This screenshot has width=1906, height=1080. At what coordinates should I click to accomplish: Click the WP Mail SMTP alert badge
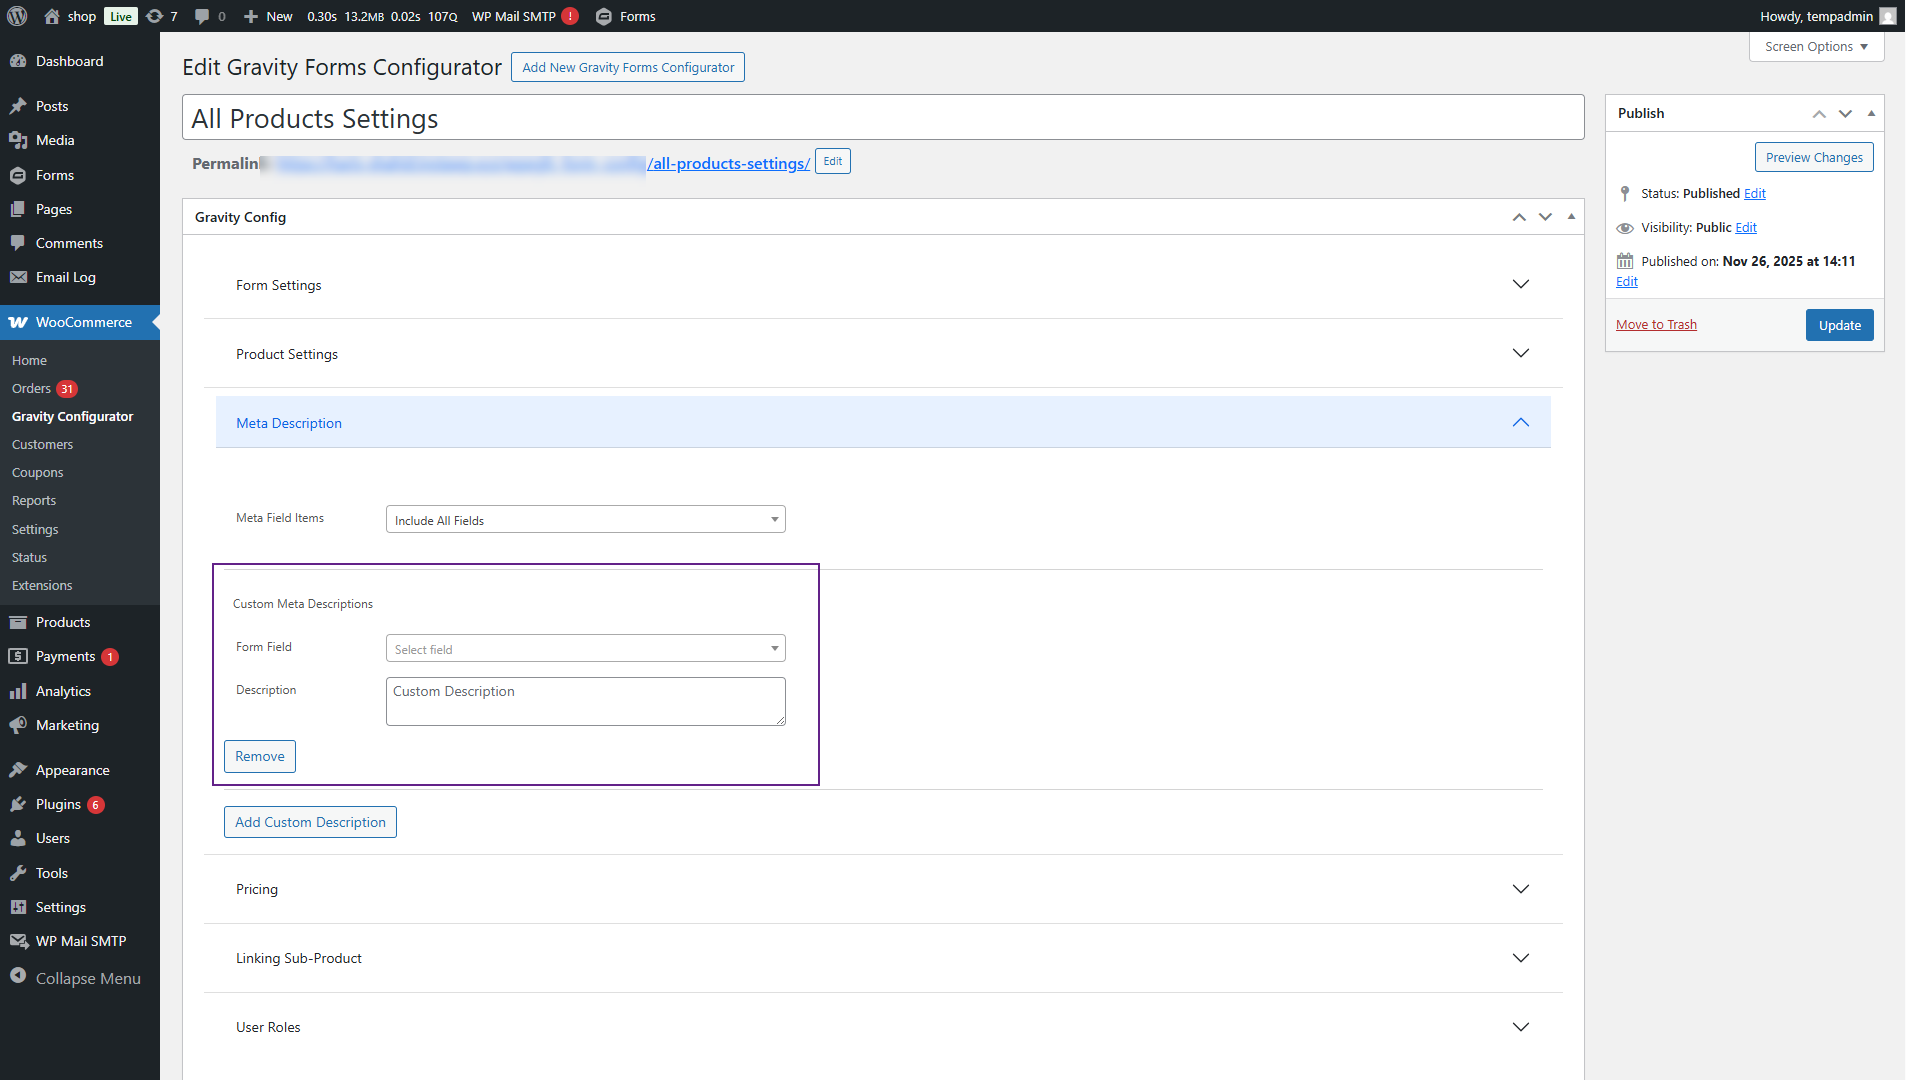point(570,16)
